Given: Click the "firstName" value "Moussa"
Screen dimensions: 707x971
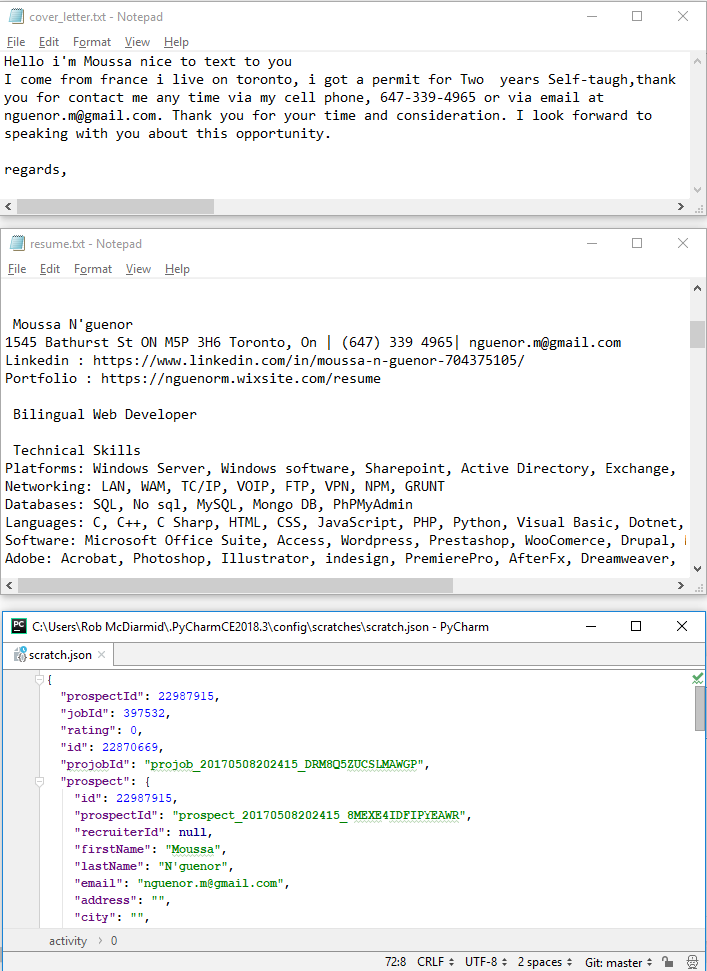Looking at the screenshot, I should point(193,850).
